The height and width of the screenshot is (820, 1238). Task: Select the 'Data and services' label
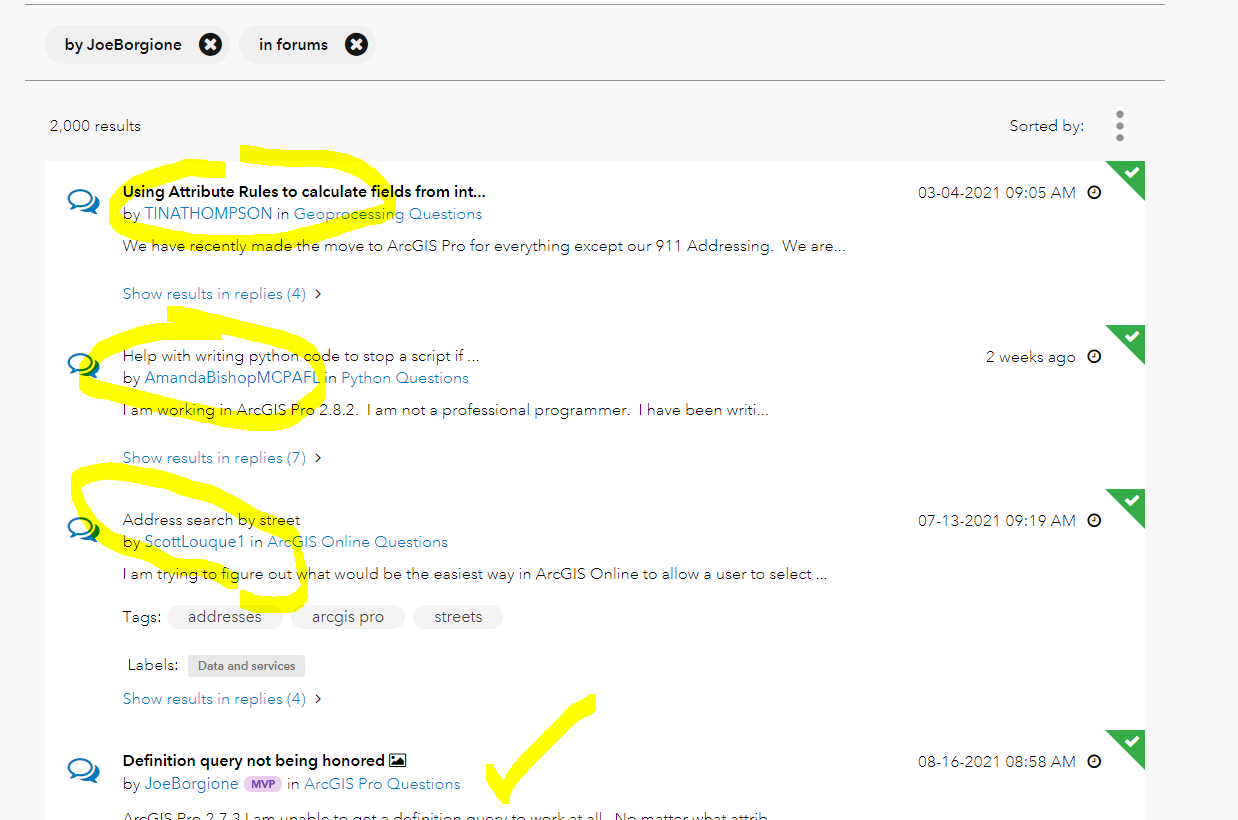[246, 665]
